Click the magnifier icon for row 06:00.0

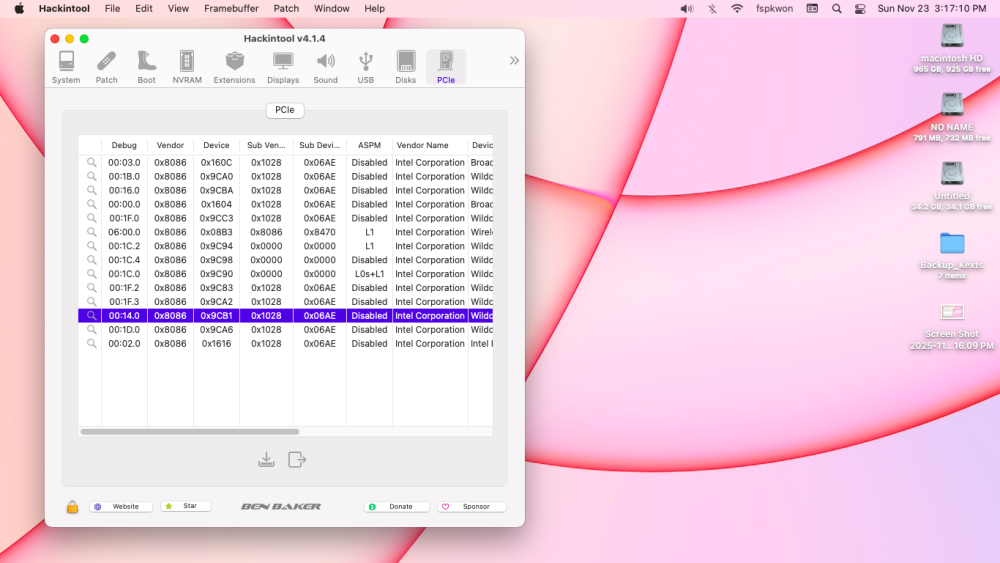[x=92, y=232]
